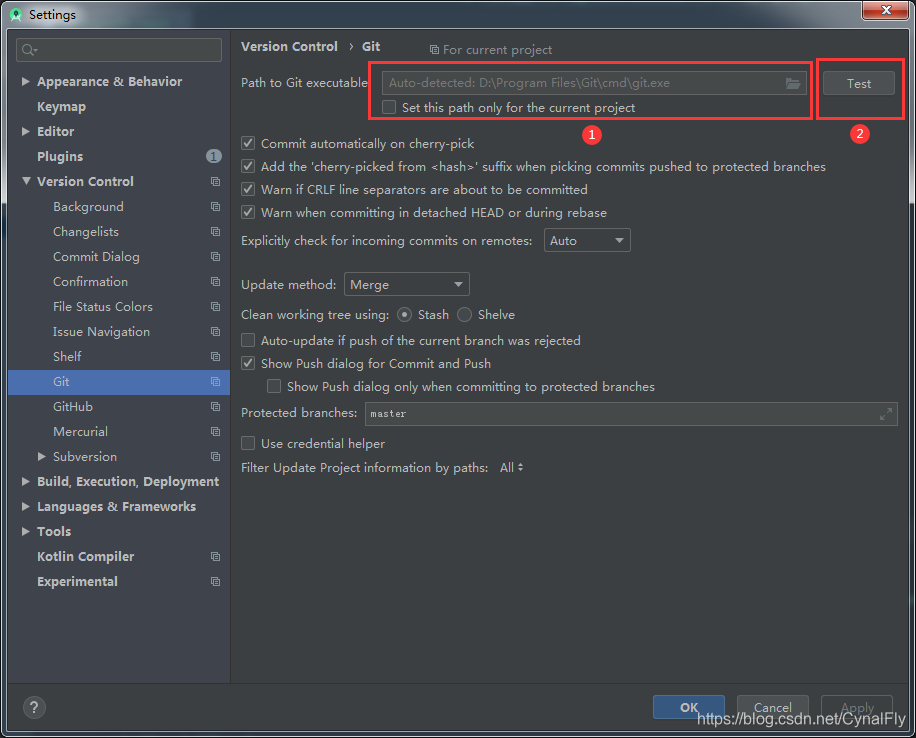Expand the Editor section arrow
This screenshot has height=738, width=916.
coord(26,131)
